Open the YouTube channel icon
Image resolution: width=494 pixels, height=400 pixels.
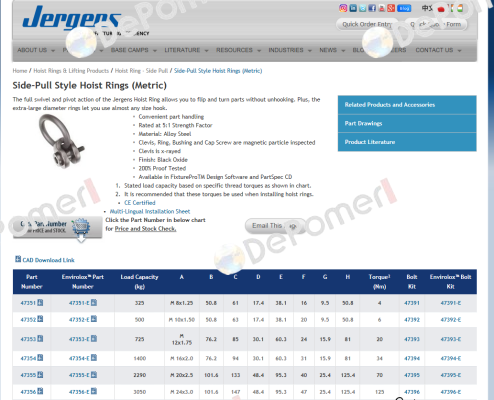(x=382, y=8)
